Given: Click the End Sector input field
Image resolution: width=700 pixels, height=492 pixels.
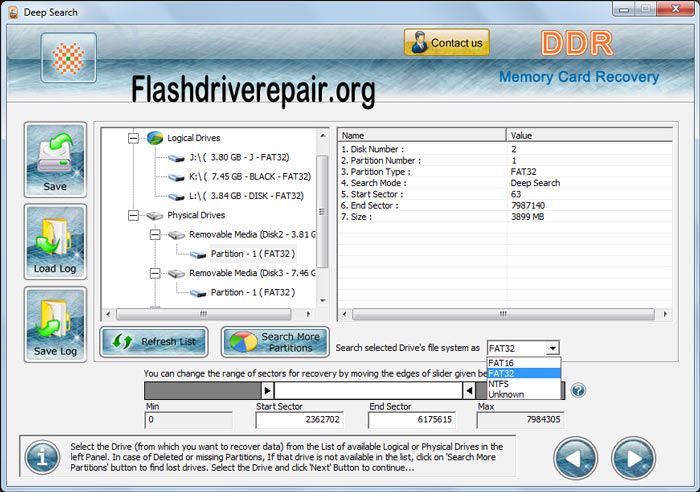Looking at the screenshot, I should (x=412, y=420).
